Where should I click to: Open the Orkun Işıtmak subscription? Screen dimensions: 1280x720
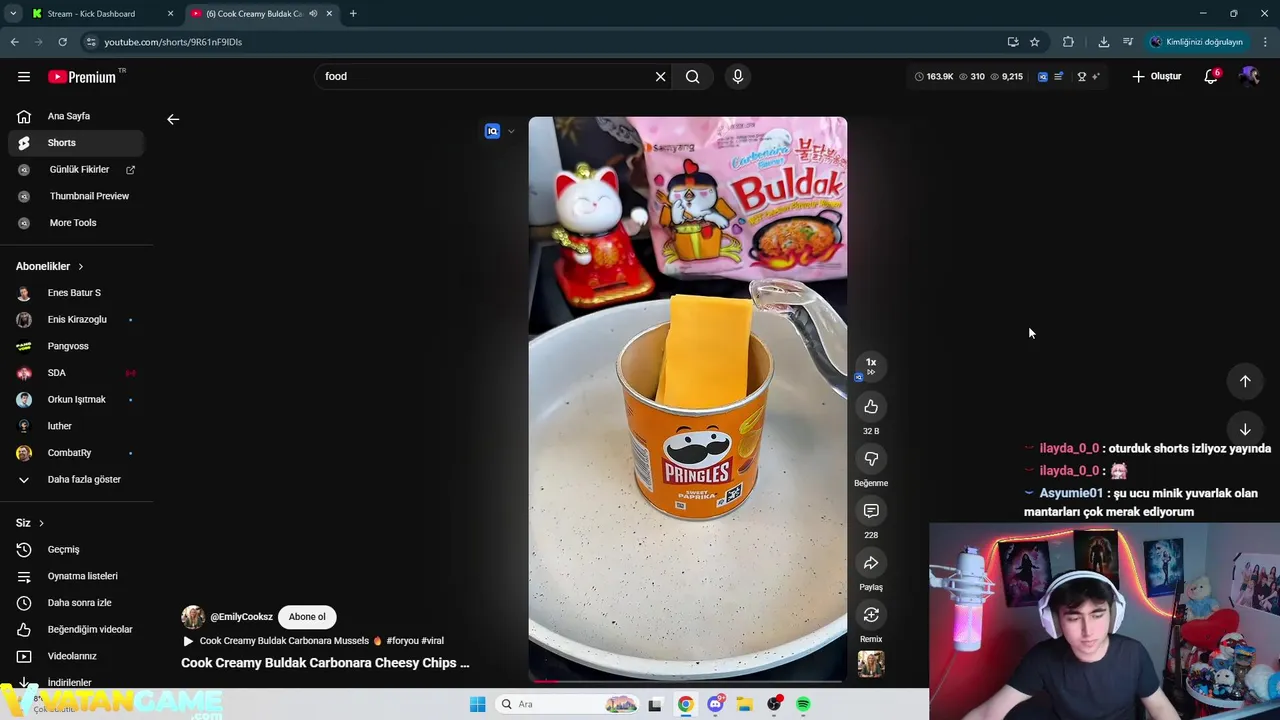click(x=76, y=400)
